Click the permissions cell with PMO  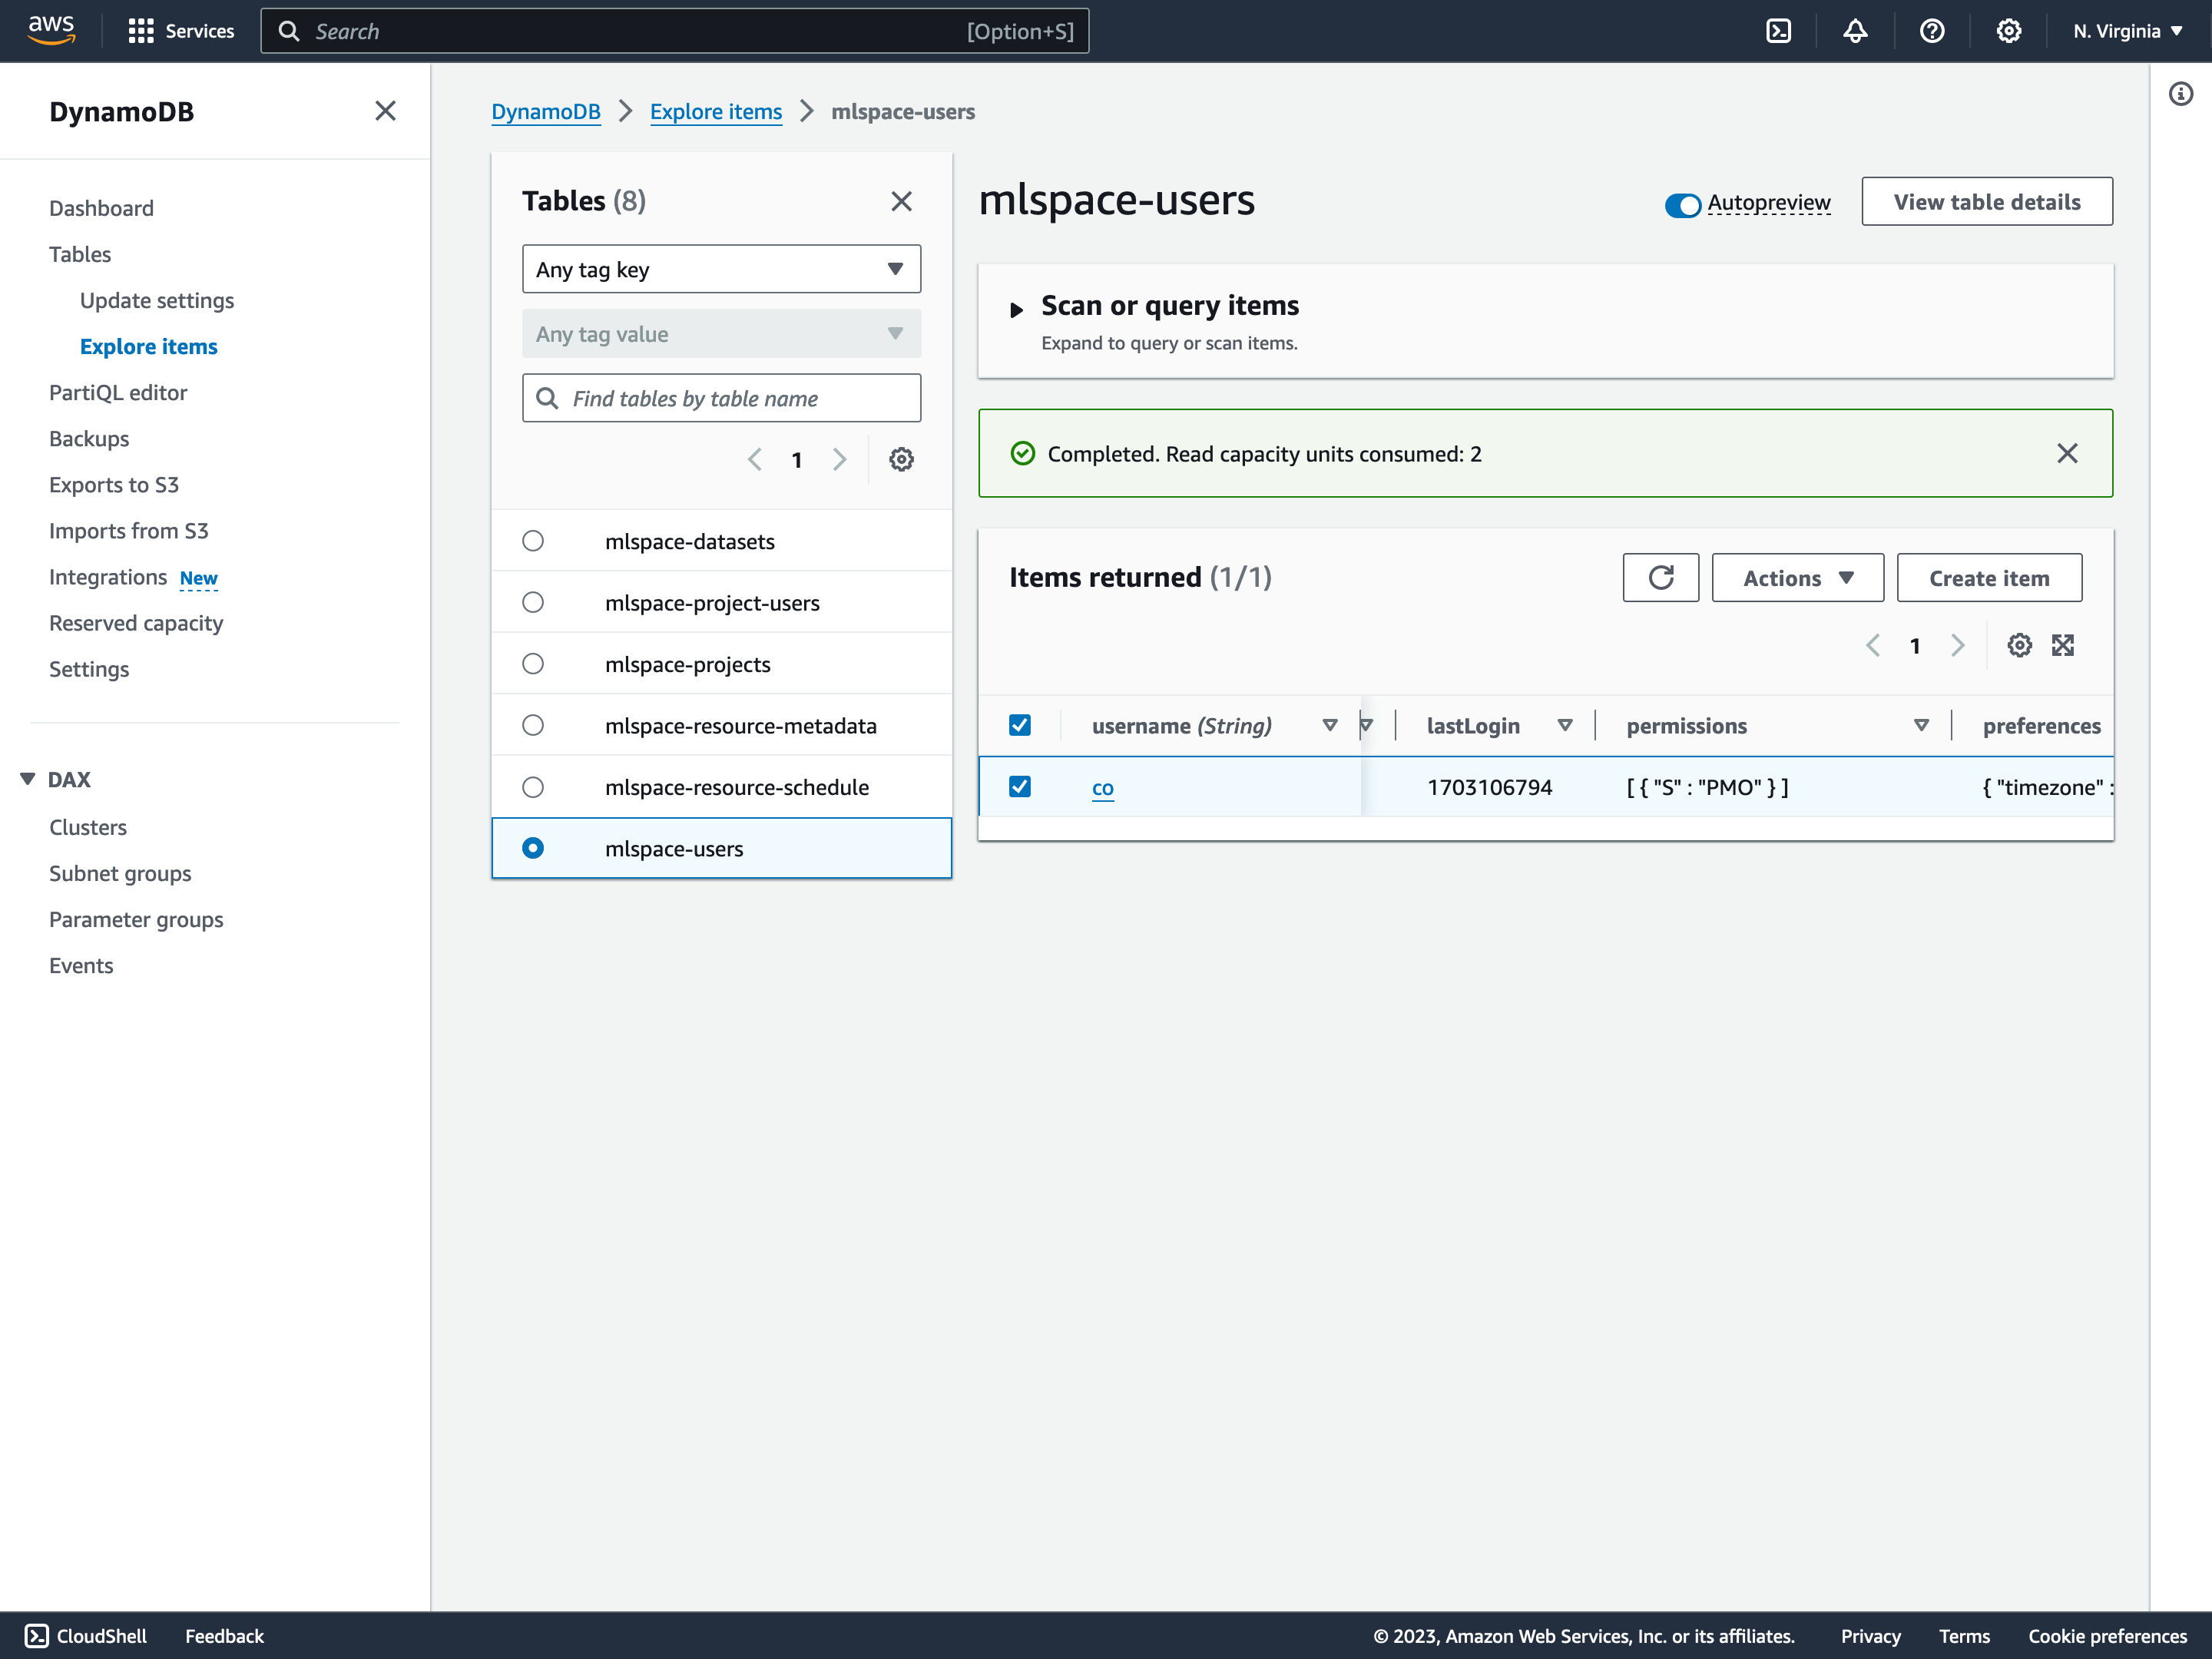point(1707,787)
